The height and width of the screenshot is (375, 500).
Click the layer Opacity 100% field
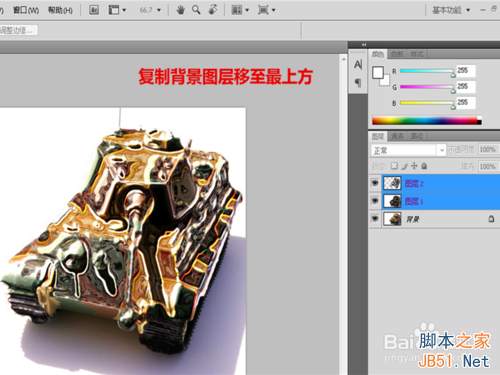(488, 150)
